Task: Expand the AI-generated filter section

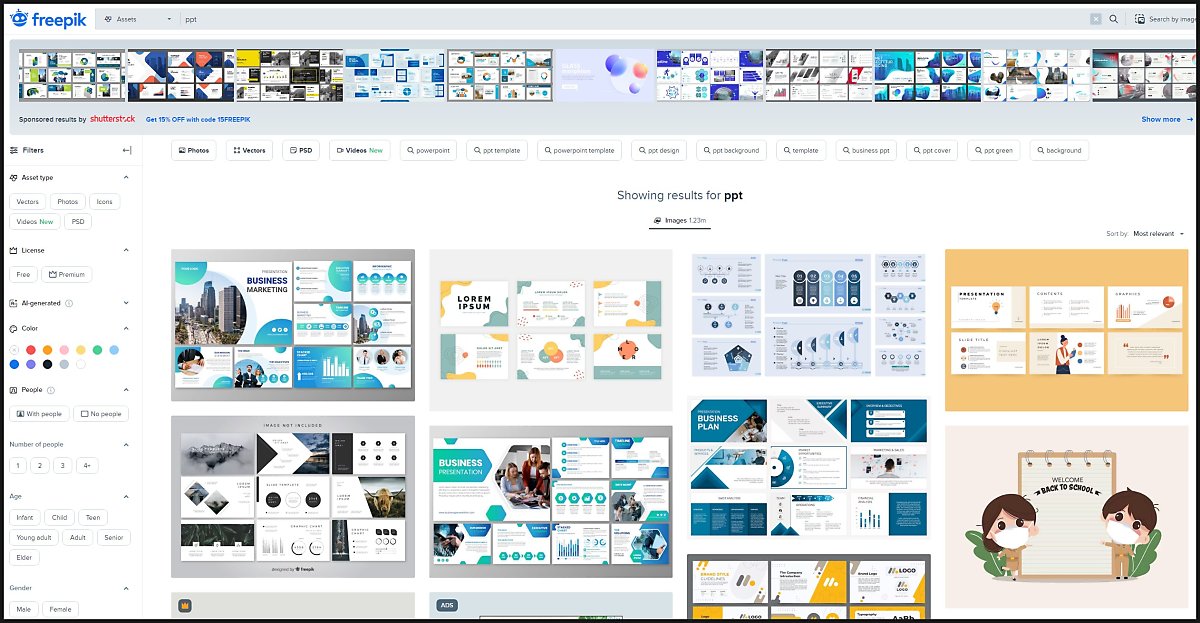Action: 126,303
